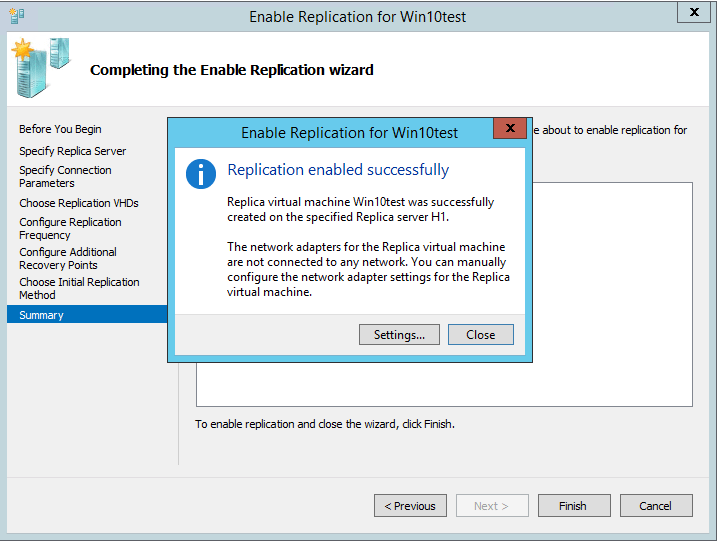Go back with the Previous button

(410, 506)
